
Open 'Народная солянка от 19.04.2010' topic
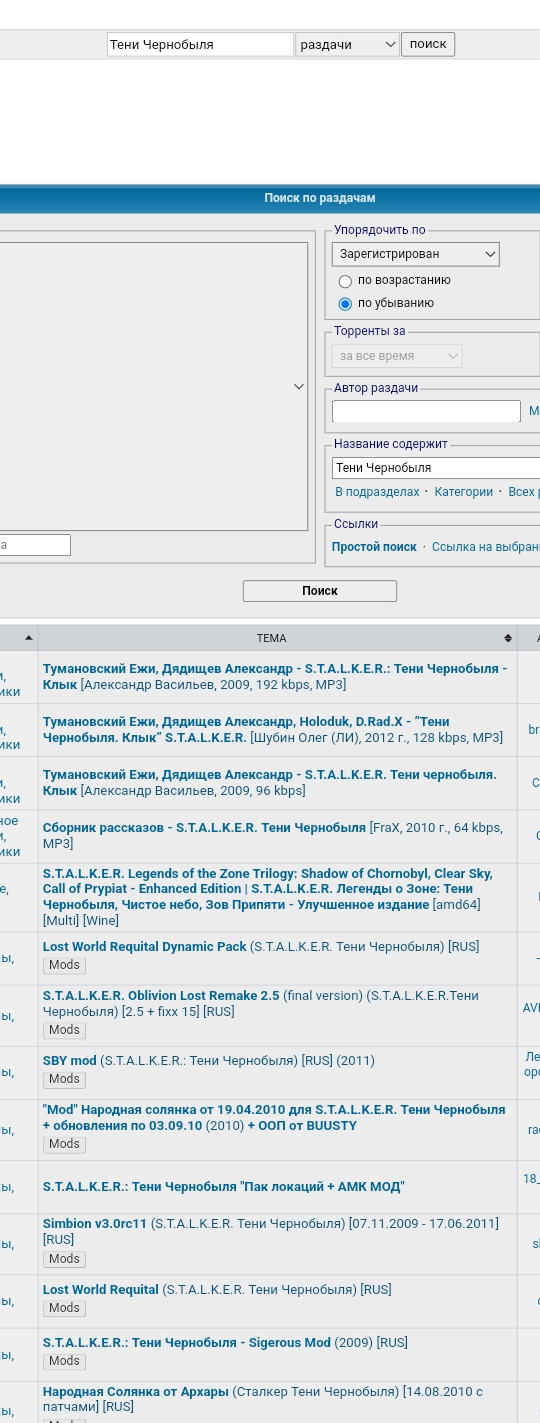274,1117
